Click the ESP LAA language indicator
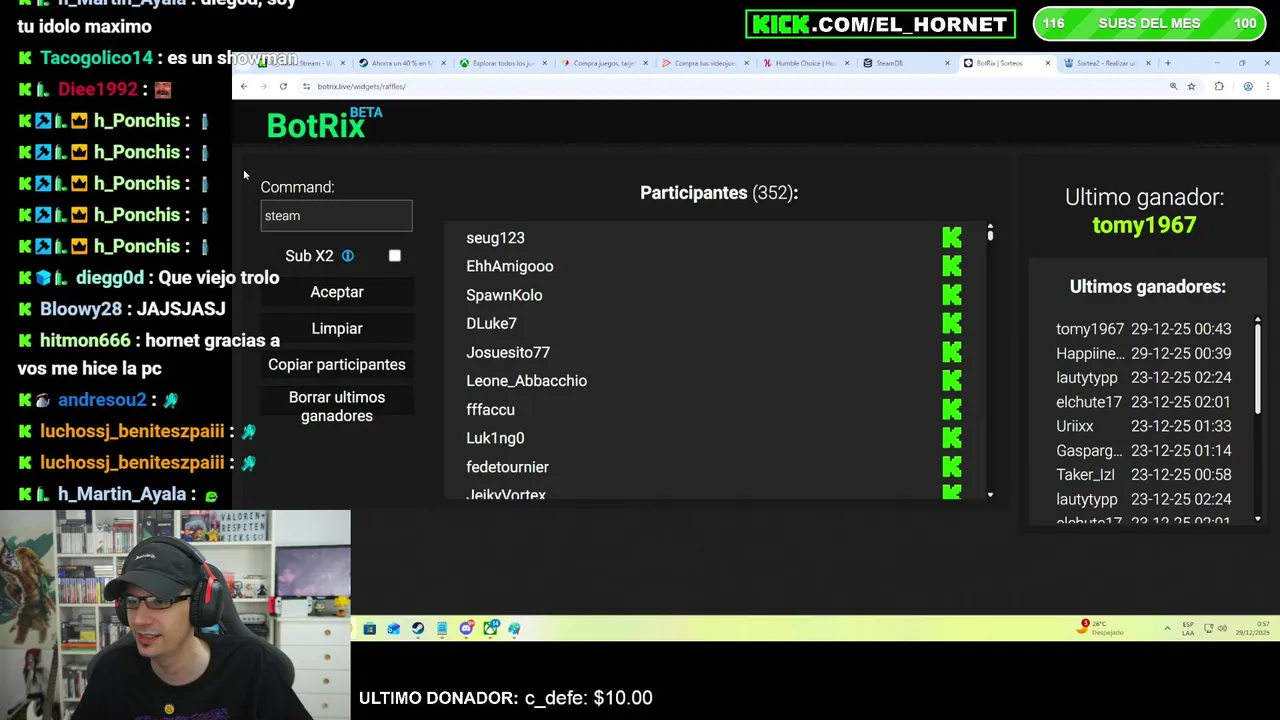 pyautogui.click(x=1188, y=629)
